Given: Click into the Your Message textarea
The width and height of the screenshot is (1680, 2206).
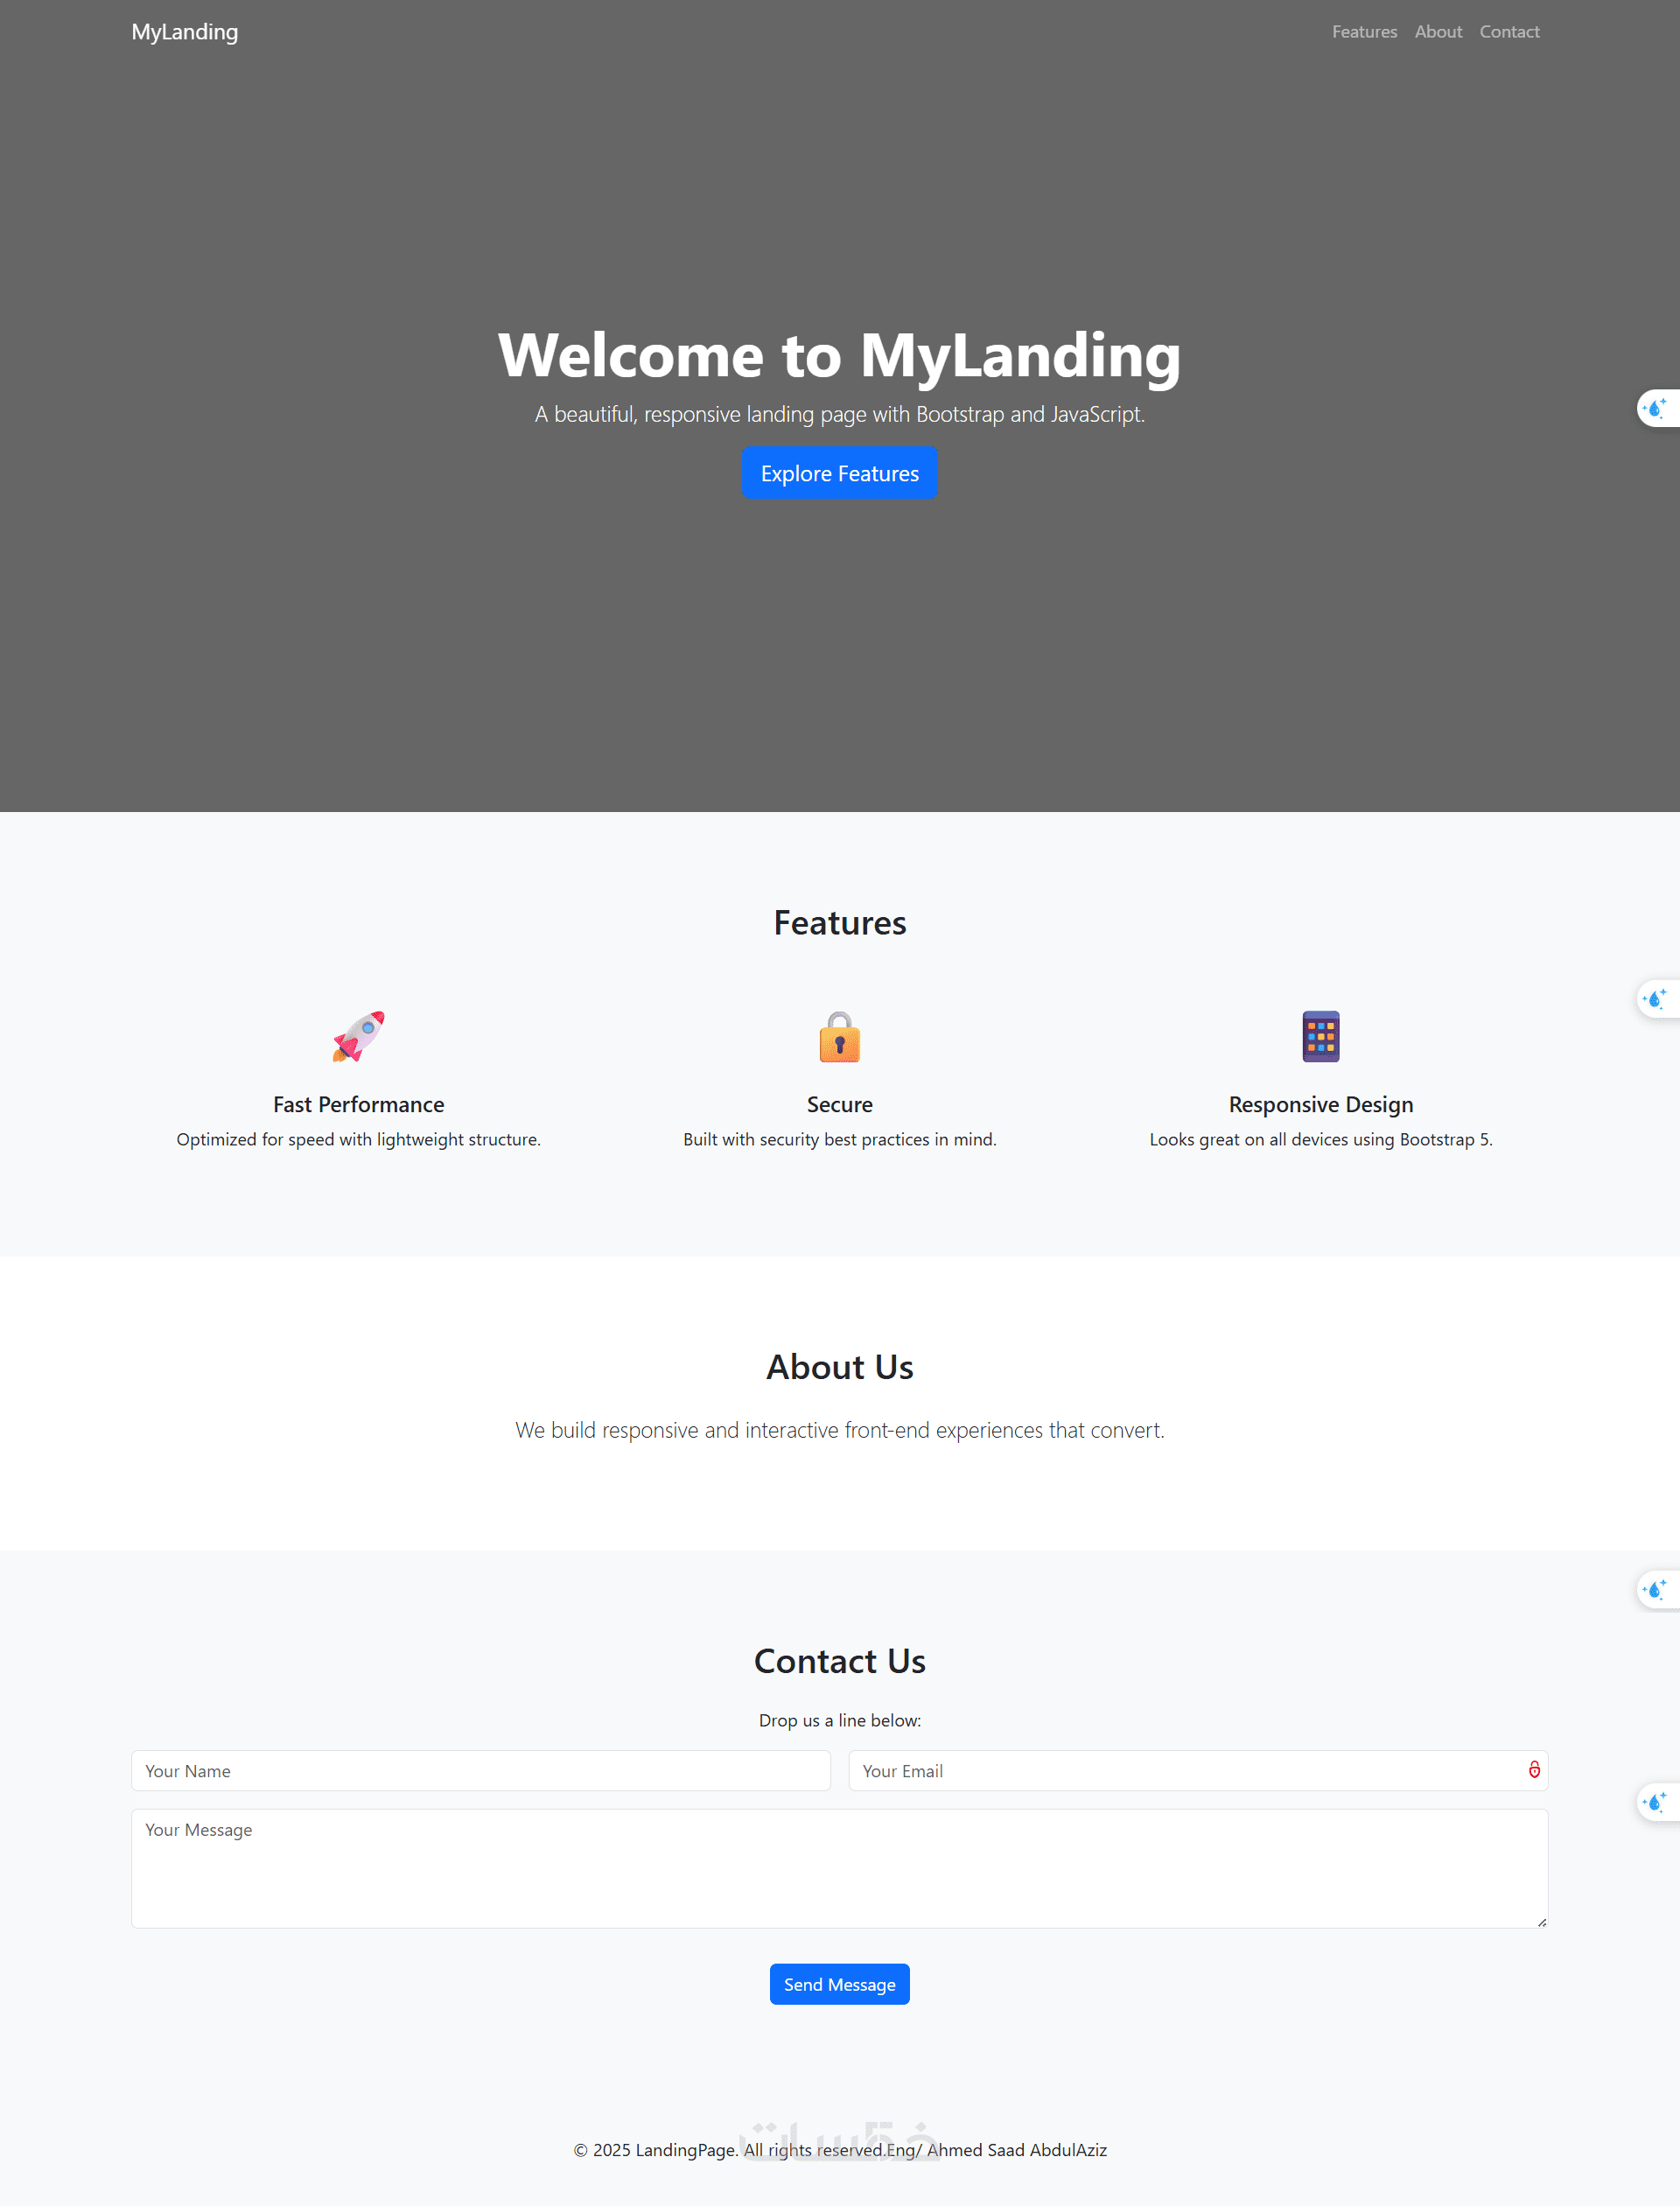Looking at the screenshot, I should 839,1868.
